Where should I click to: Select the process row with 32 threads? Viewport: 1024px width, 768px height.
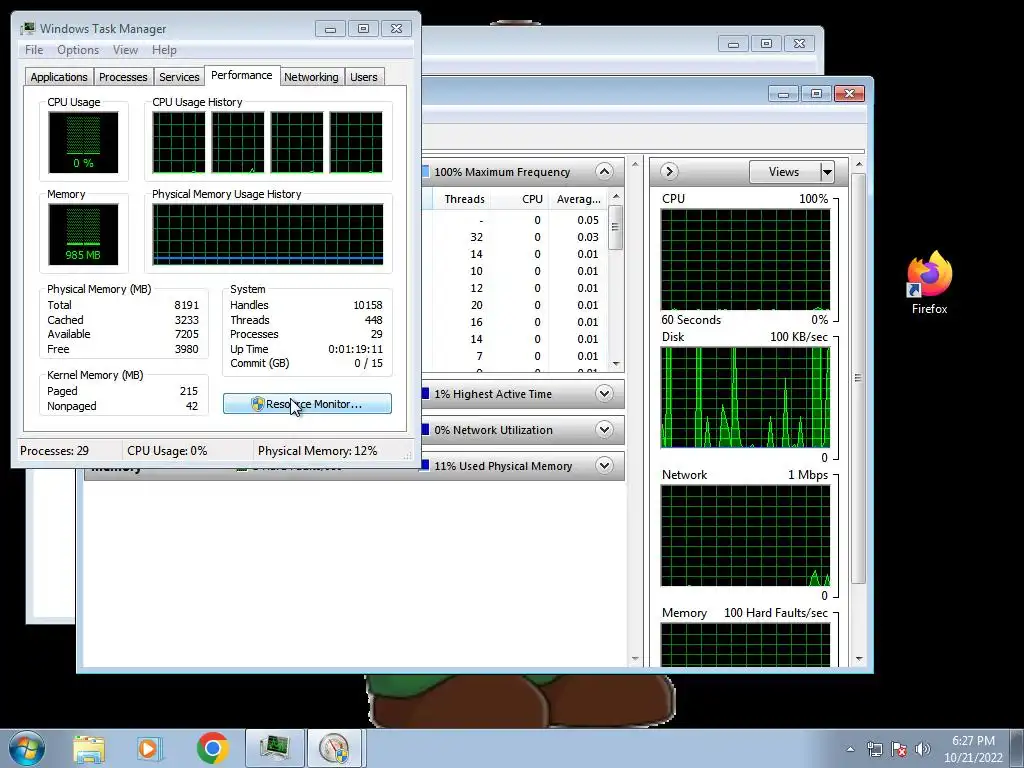(515, 237)
